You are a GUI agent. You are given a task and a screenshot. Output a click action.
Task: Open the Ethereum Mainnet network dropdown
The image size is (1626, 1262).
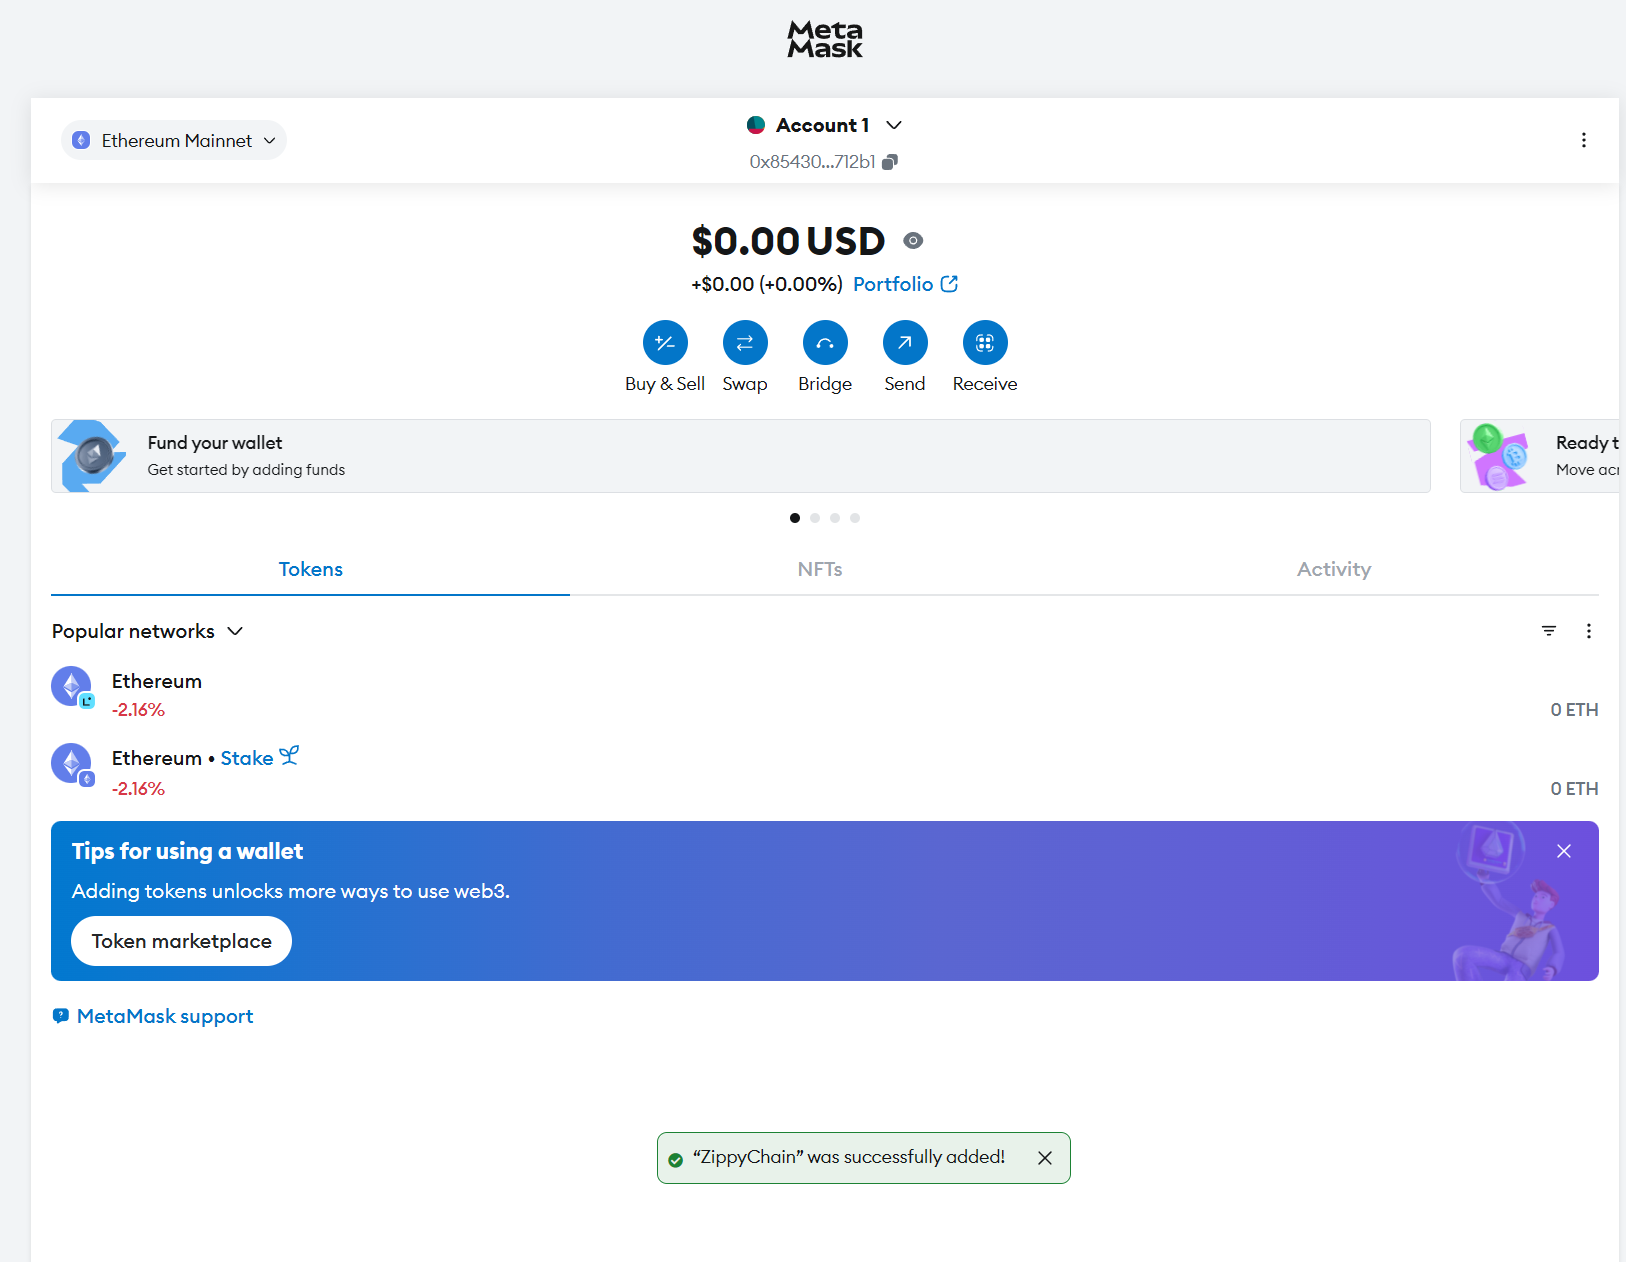point(174,140)
